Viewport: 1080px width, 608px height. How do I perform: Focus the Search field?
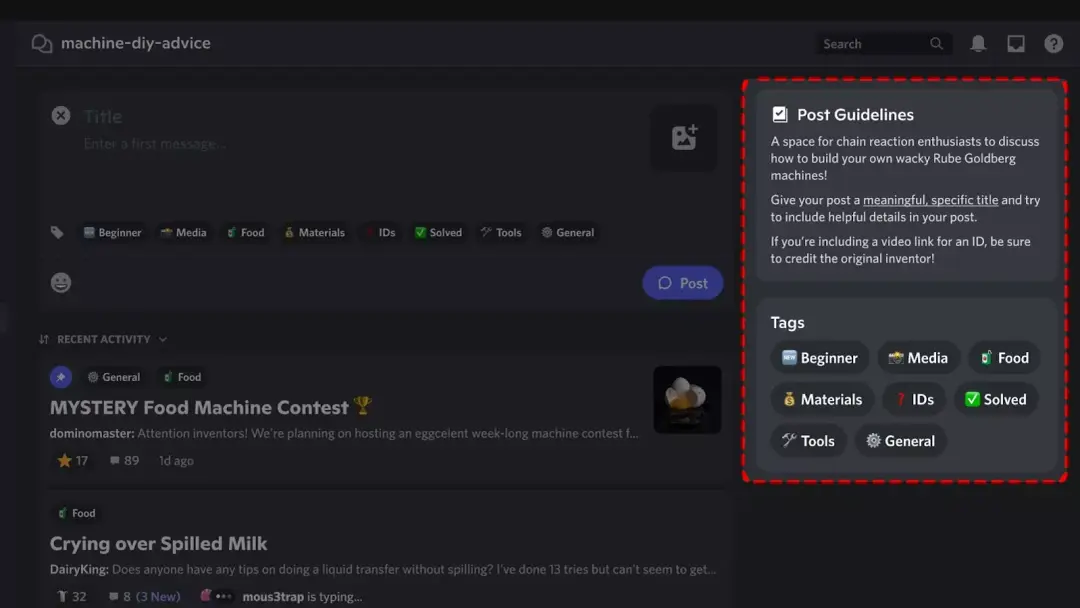884,43
